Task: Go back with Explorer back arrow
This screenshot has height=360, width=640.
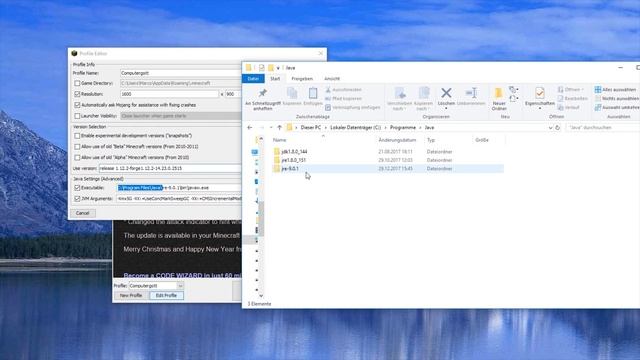Action: [x=250, y=128]
